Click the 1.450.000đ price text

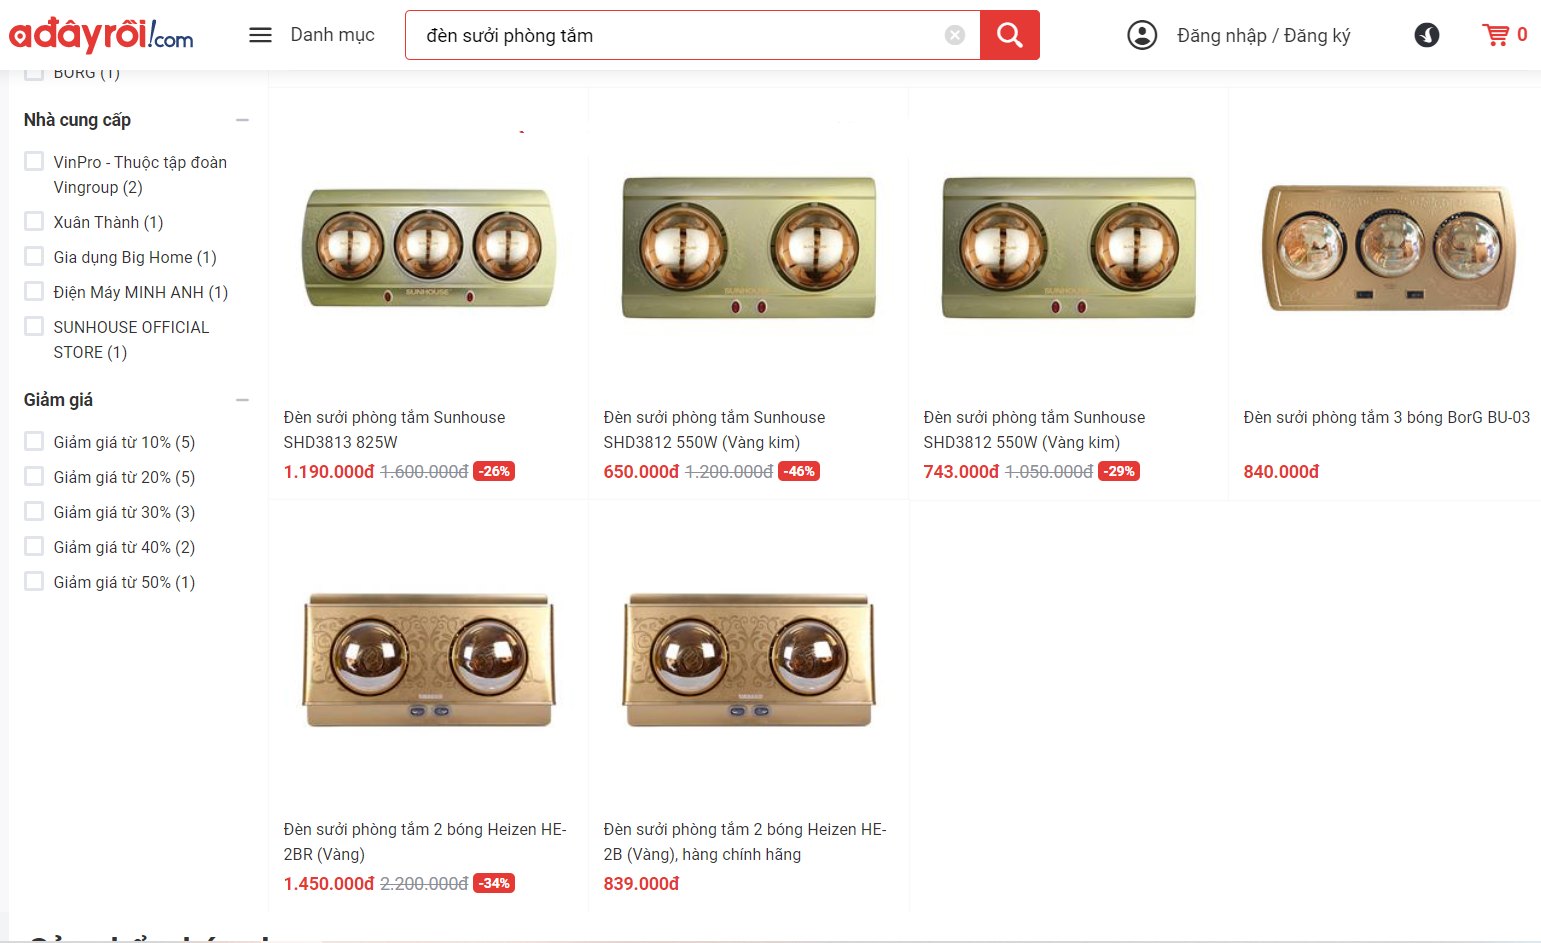tap(329, 883)
